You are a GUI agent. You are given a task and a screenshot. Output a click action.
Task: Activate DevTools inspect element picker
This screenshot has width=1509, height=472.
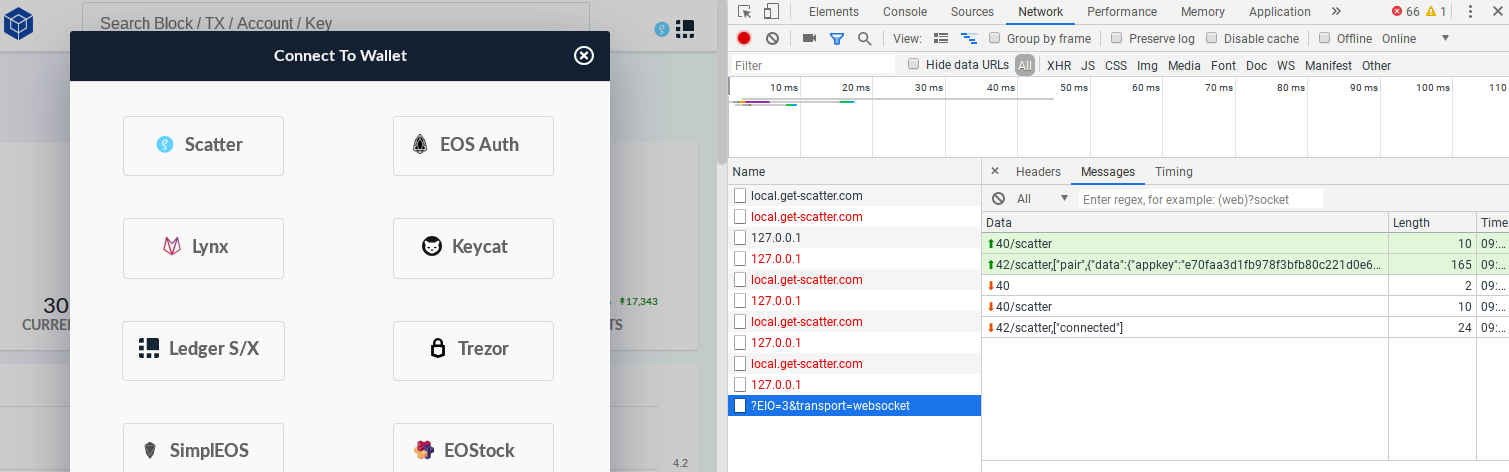click(x=745, y=12)
